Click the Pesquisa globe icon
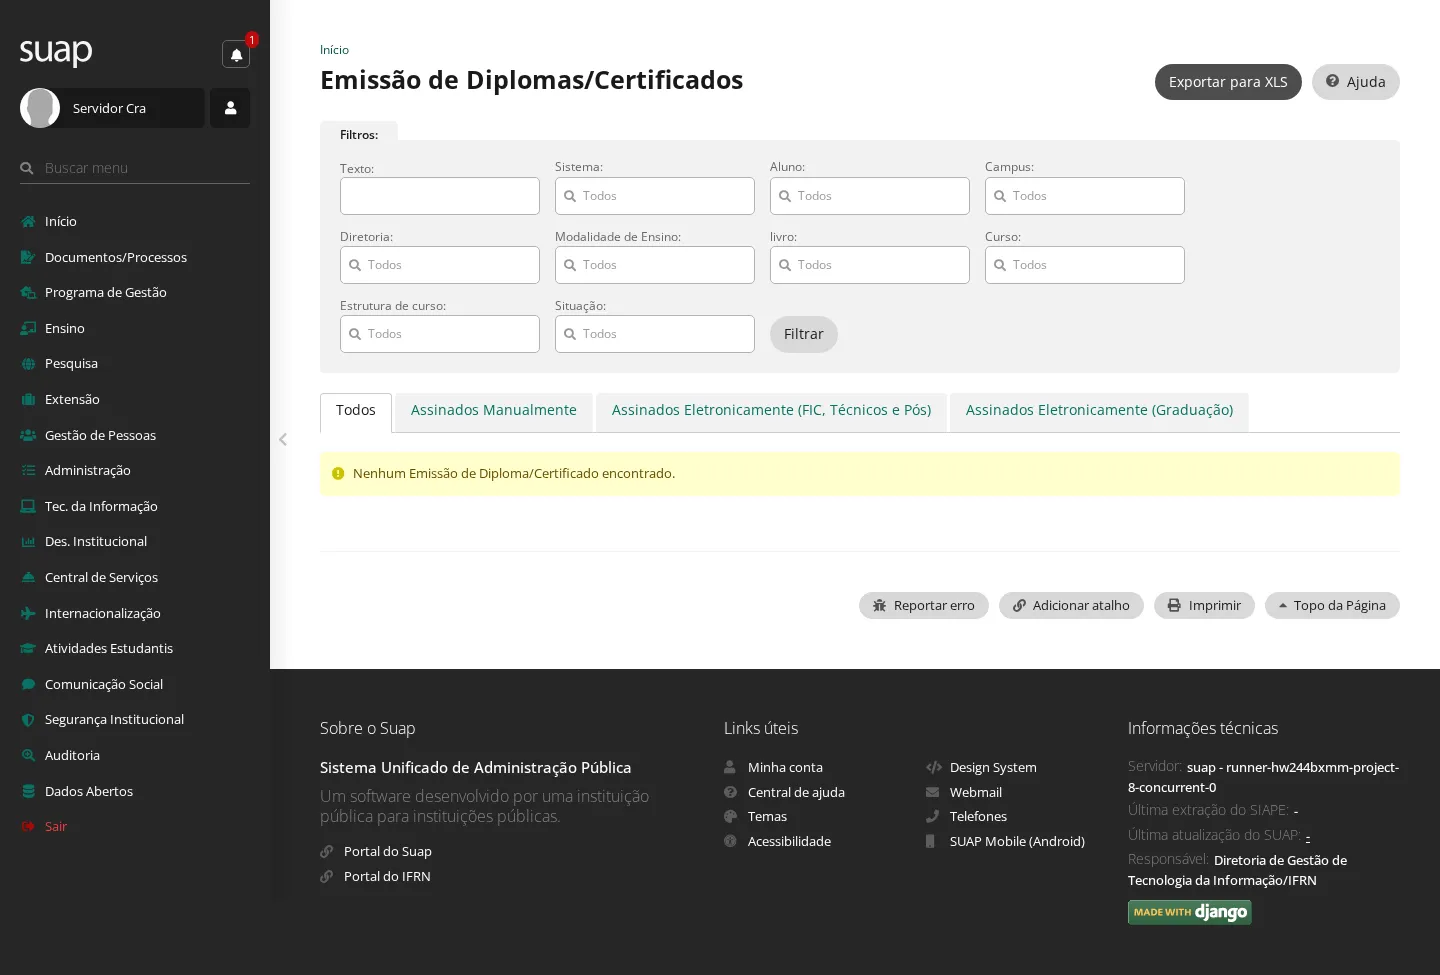The image size is (1440, 975). (28, 364)
